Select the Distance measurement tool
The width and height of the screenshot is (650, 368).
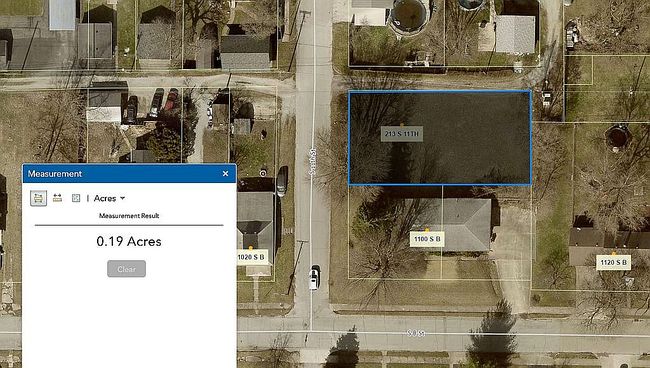pyautogui.click(x=57, y=198)
